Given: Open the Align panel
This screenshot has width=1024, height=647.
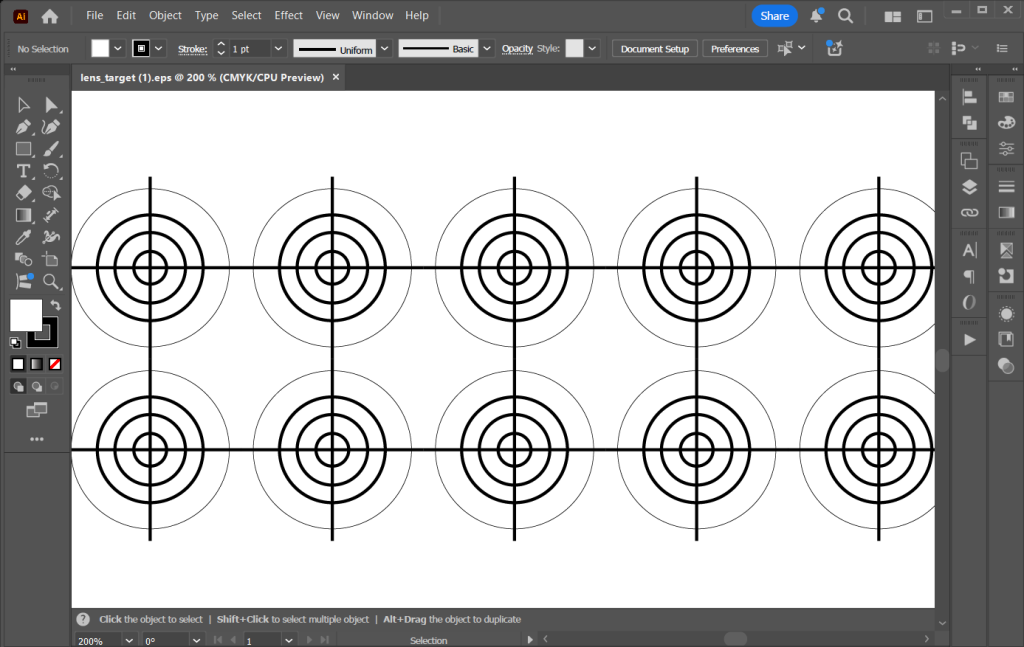Looking at the screenshot, I should [967, 95].
